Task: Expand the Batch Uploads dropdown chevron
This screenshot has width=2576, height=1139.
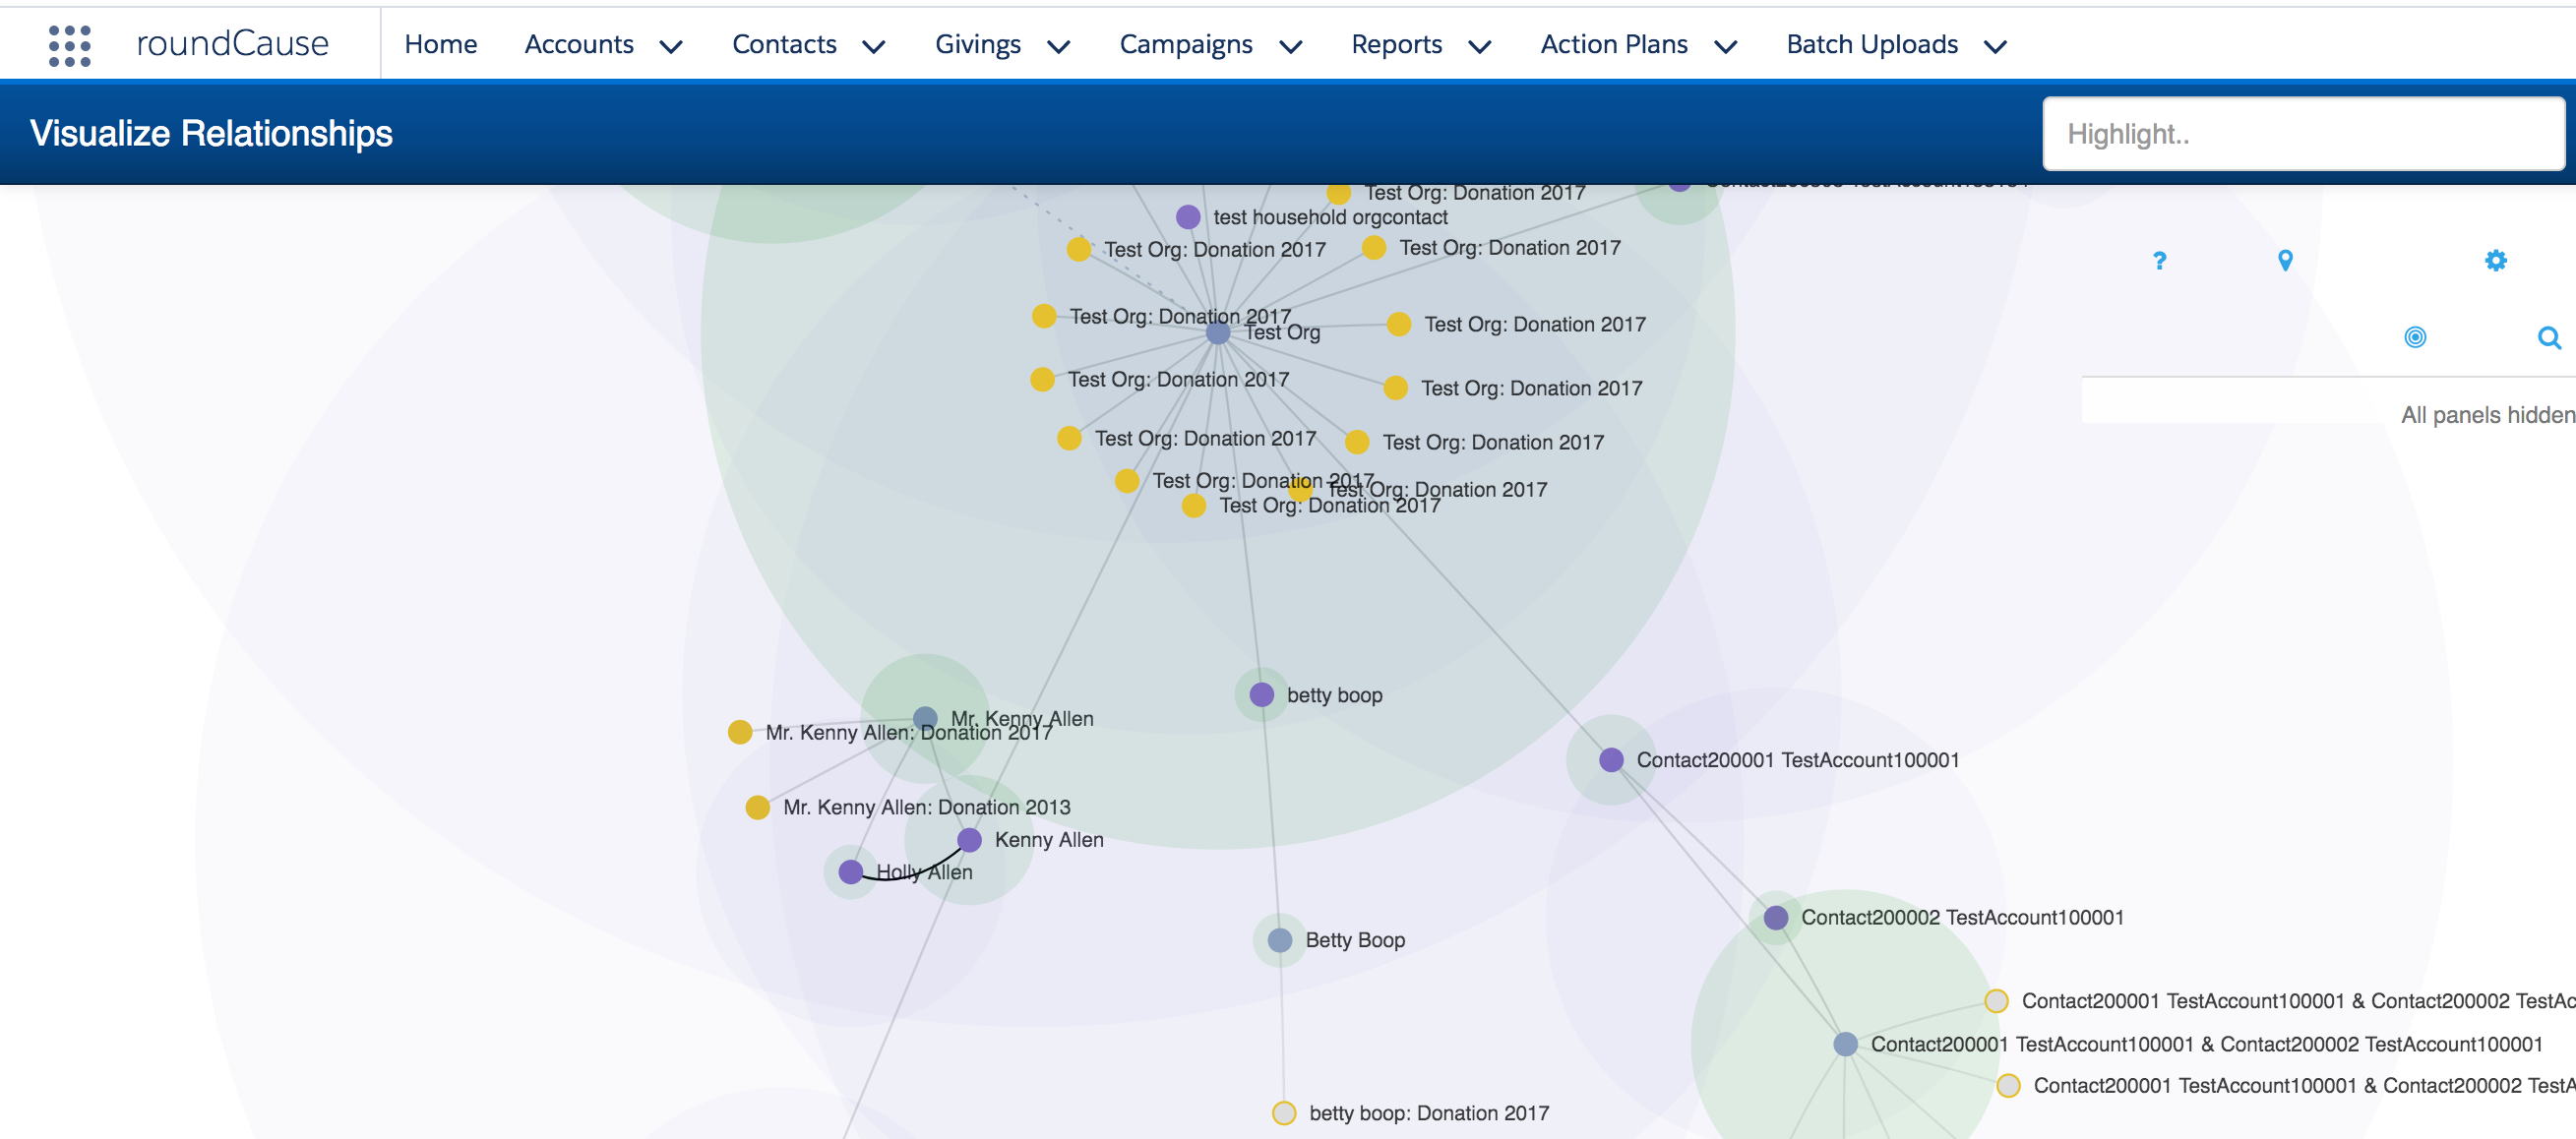Action: pos(1996,46)
